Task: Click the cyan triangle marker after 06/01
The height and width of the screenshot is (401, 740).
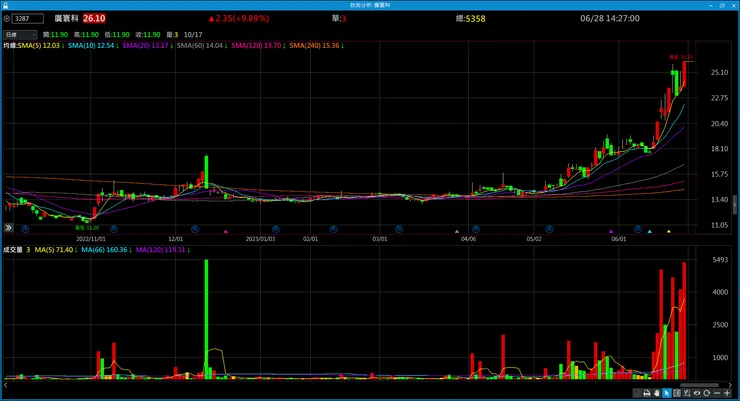Action: tap(649, 232)
